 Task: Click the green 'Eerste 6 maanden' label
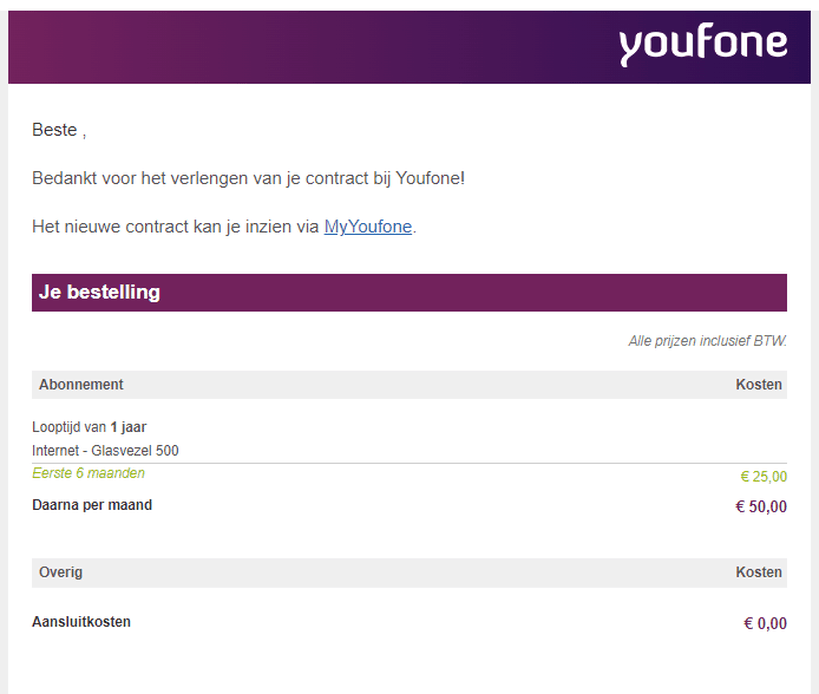[x=88, y=473]
